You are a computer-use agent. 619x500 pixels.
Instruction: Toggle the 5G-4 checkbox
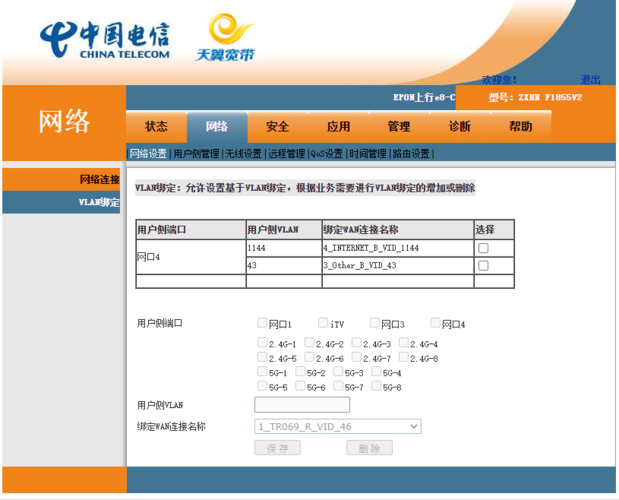pyautogui.click(x=376, y=371)
